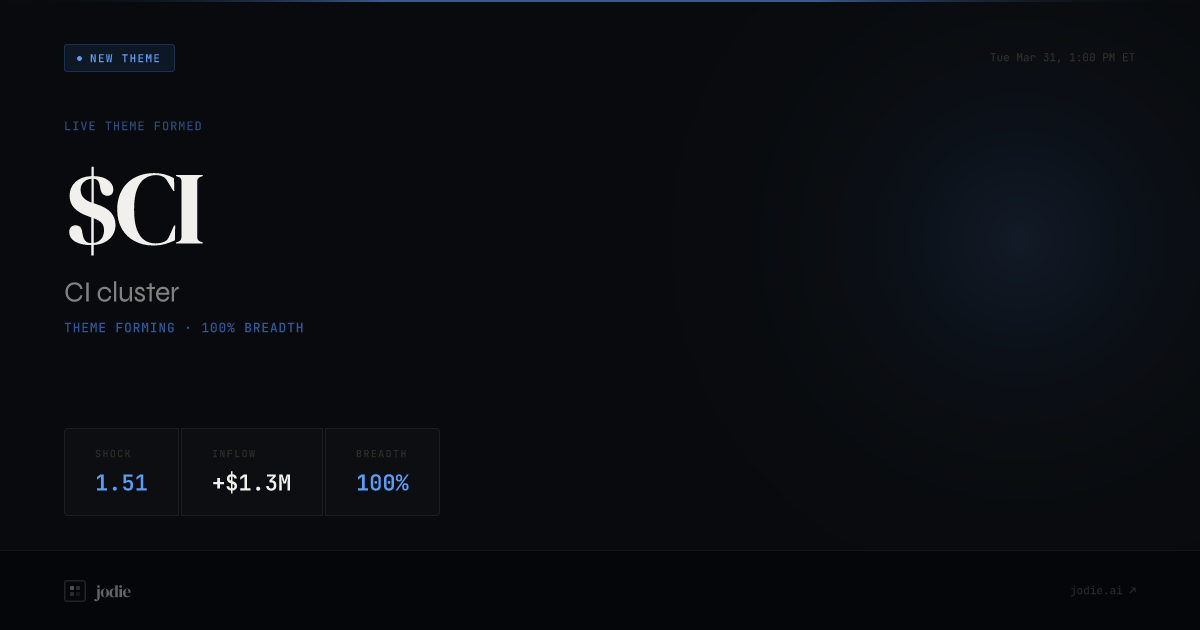Click the Tue Mar 31 timestamp

pyautogui.click(x=1062, y=58)
